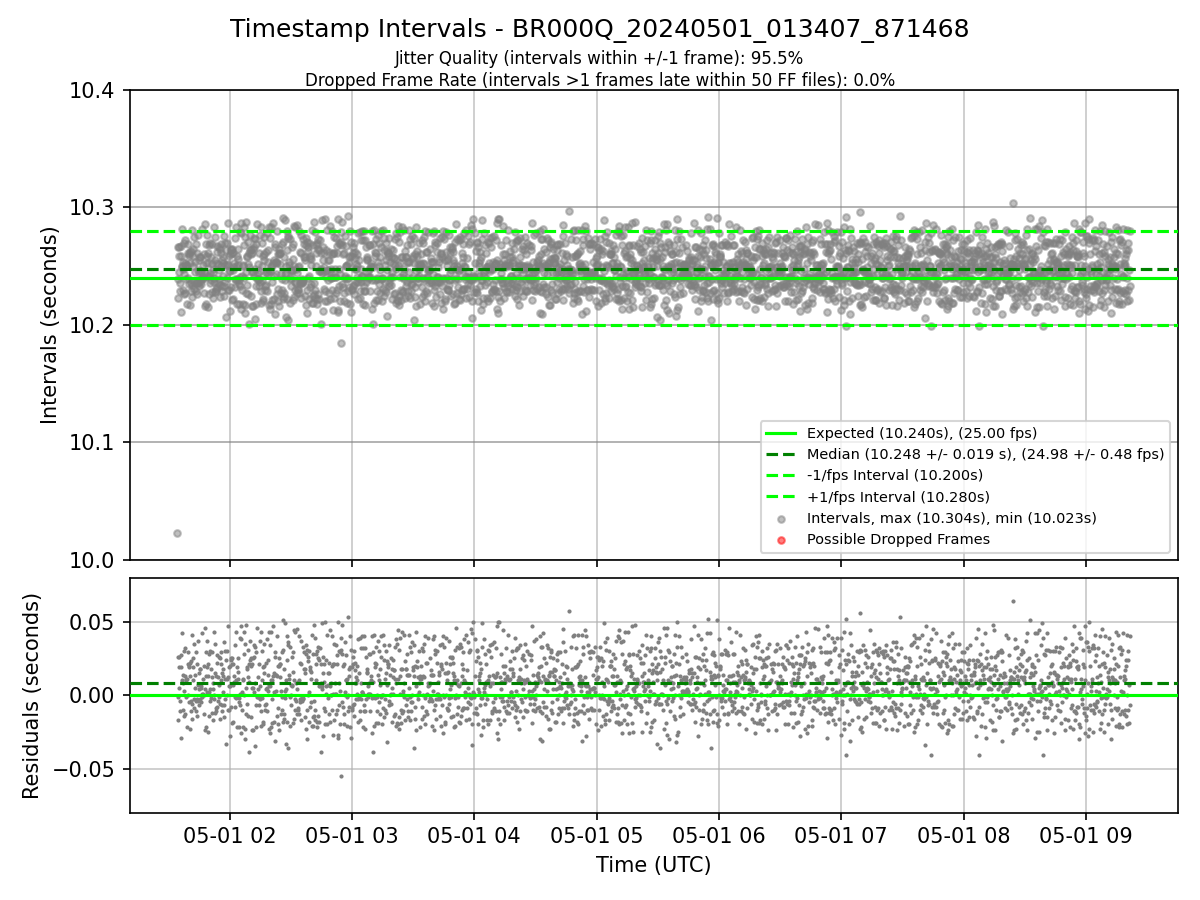Click the low outlier interval point near 10.18 seconds
1200x900 pixels.
tap(341, 343)
